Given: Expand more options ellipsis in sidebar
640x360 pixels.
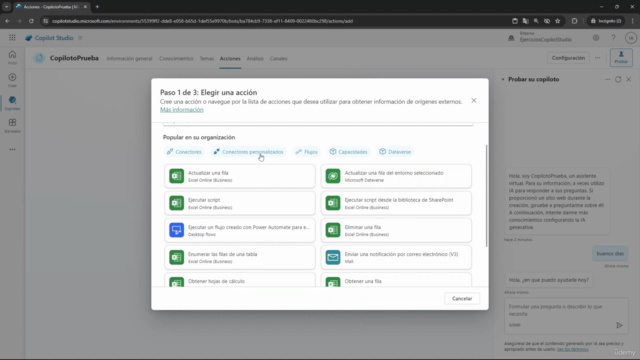Looking at the screenshot, I should coord(12,149).
